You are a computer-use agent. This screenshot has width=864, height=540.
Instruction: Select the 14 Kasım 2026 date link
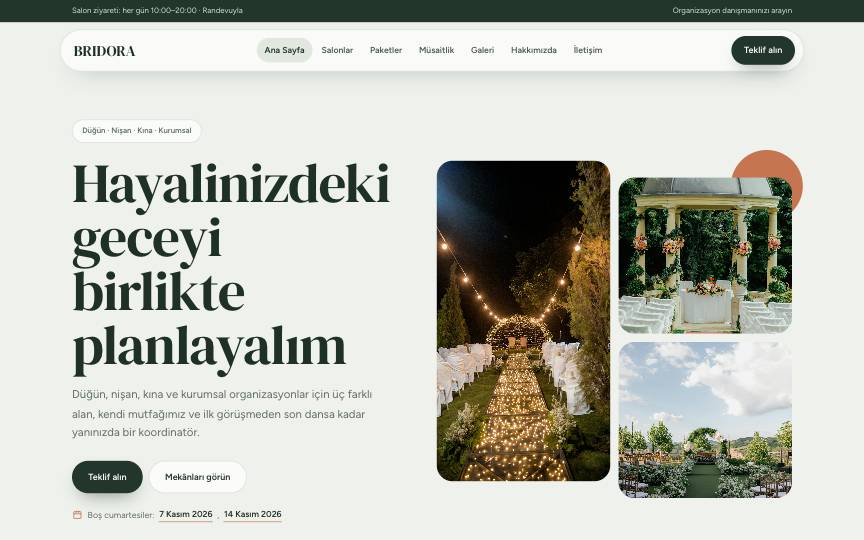252,514
